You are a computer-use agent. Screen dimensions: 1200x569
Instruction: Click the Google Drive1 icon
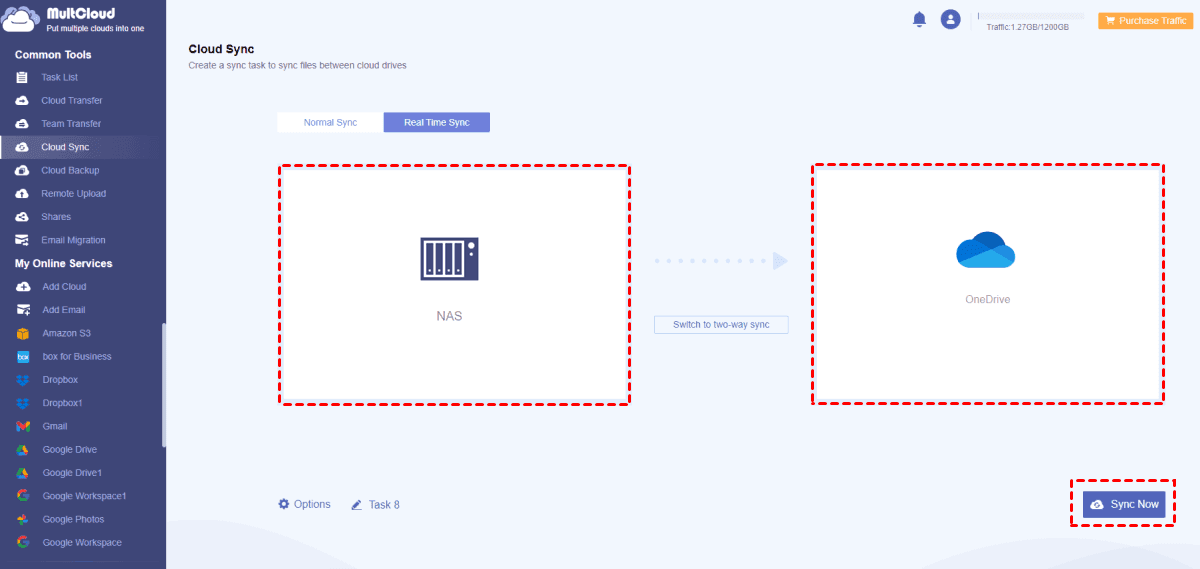click(x=22, y=473)
